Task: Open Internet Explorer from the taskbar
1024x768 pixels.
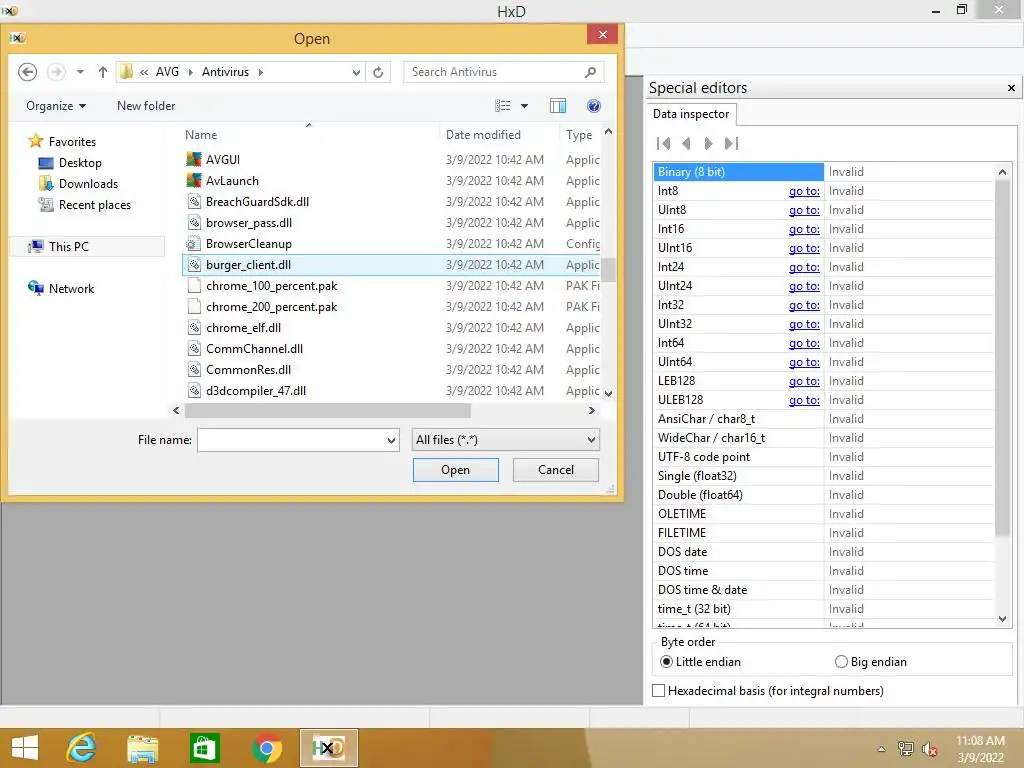Action: (x=82, y=748)
